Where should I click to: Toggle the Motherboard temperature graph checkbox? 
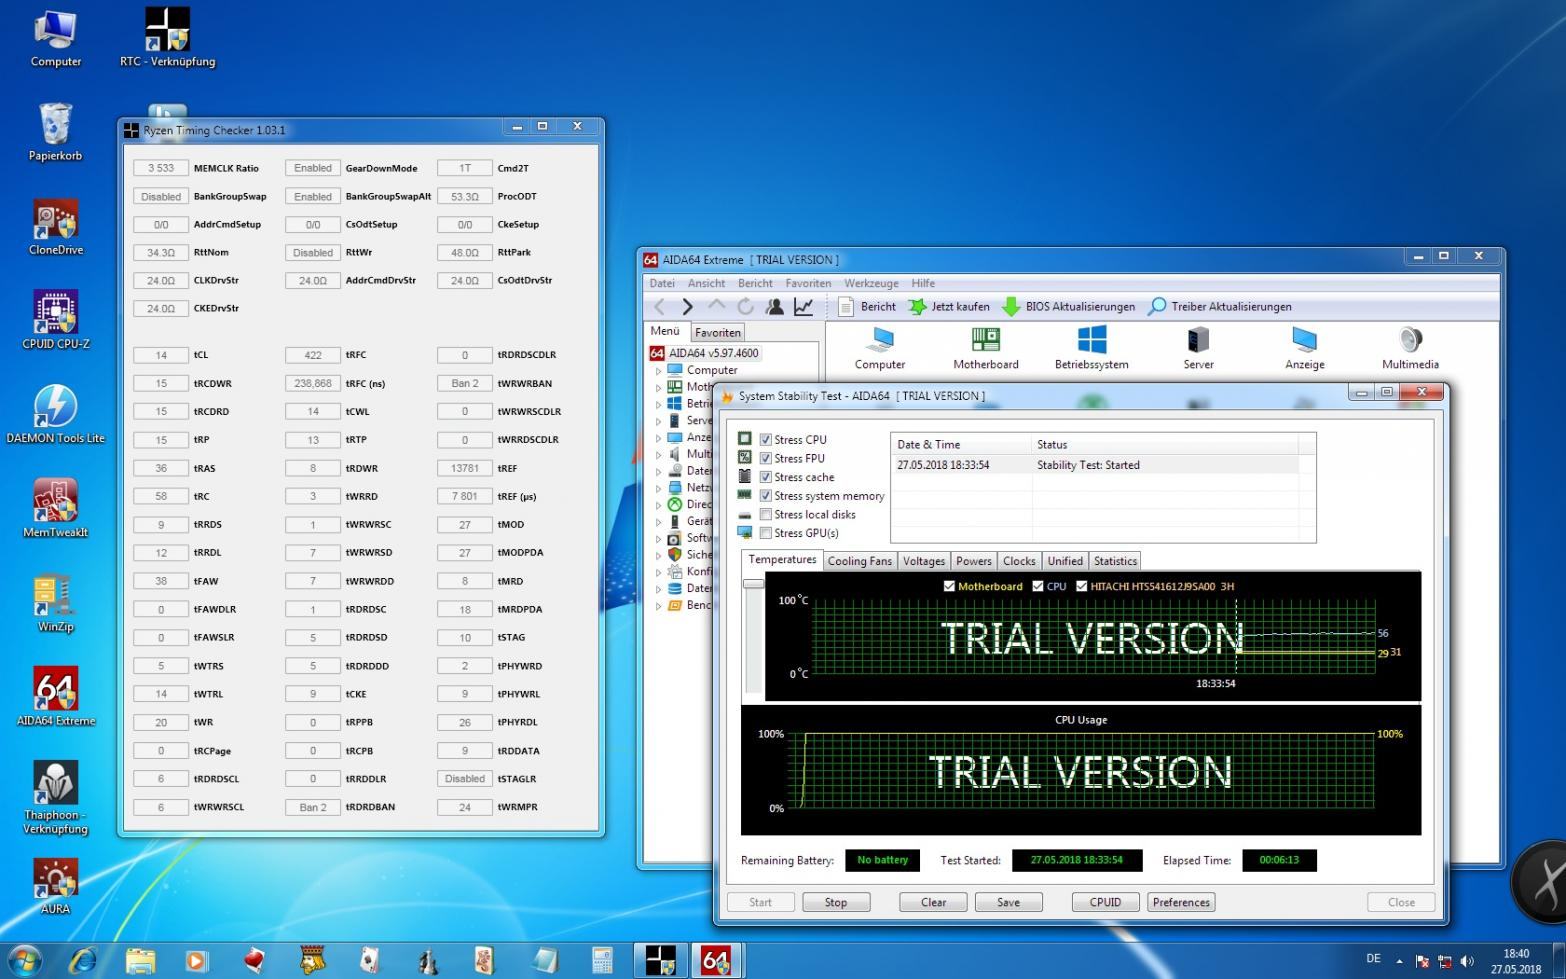[x=949, y=586]
